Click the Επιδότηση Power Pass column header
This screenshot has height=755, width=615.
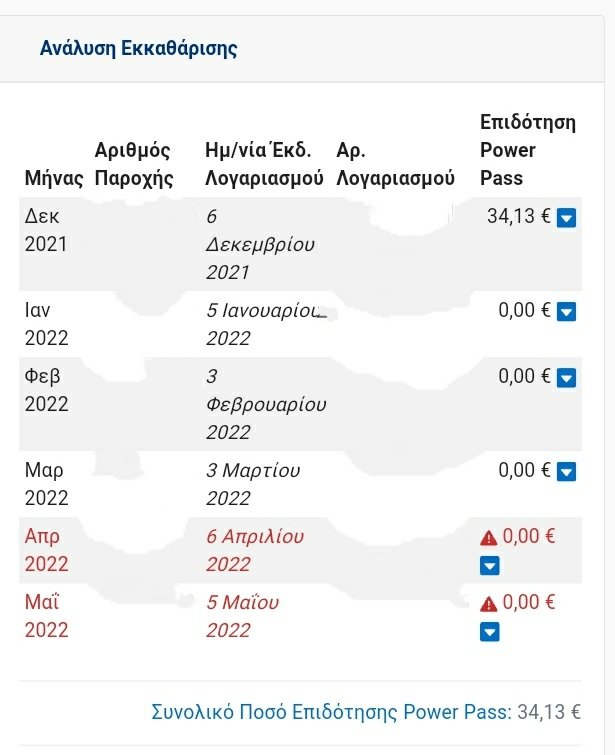tap(528, 150)
